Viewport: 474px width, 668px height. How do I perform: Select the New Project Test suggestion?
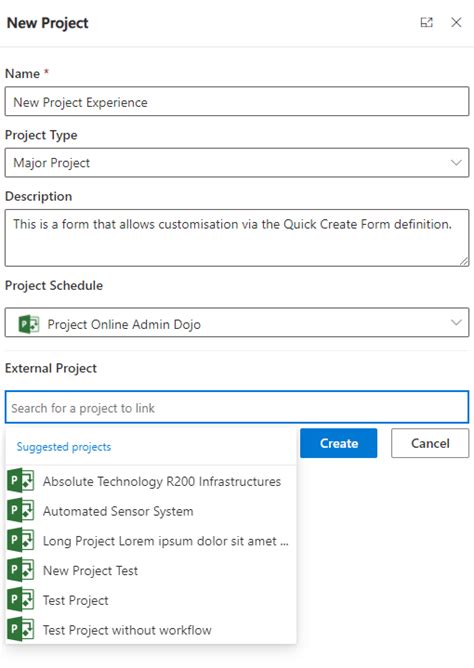point(151,570)
